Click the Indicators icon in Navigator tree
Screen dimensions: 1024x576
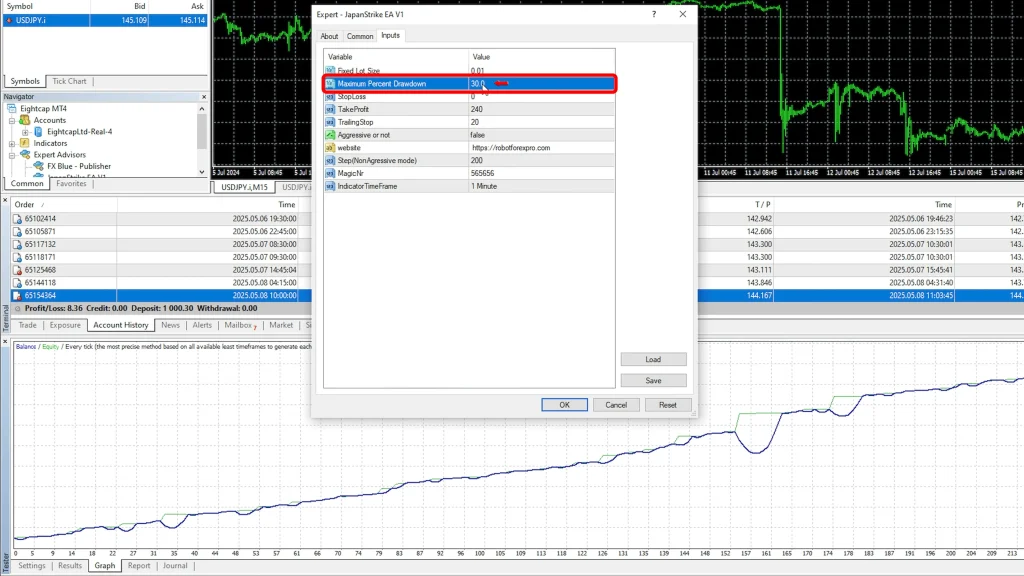(x=25, y=143)
